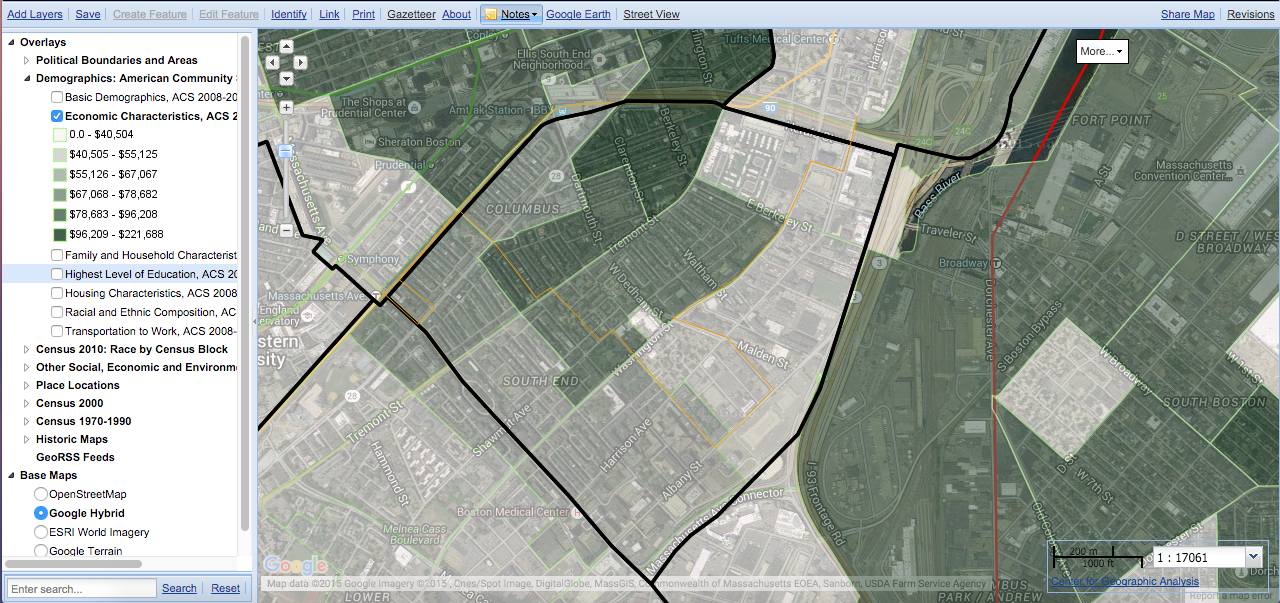Select ESRI World Imagery base map
The width and height of the screenshot is (1280, 603).
41,532
